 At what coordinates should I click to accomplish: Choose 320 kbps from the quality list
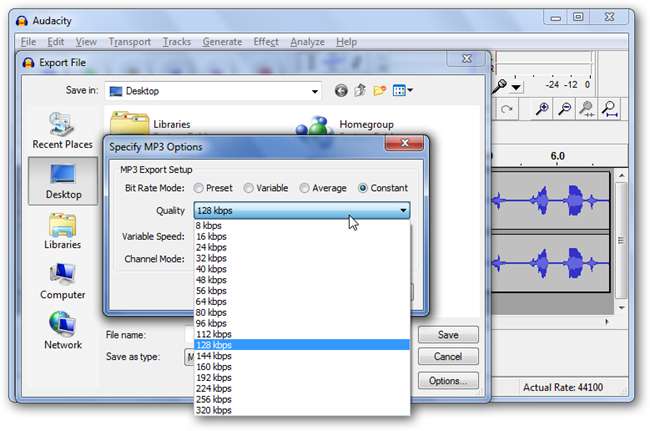click(213, 409)
